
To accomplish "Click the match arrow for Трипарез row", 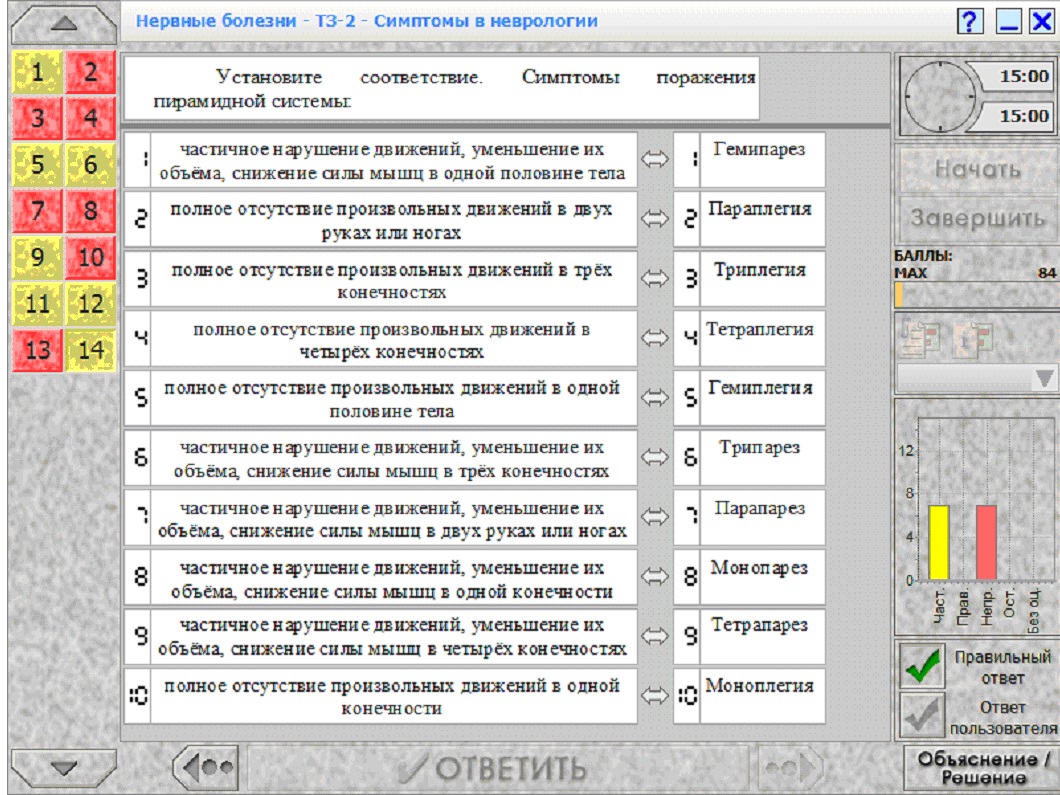I will pos(654,457).
